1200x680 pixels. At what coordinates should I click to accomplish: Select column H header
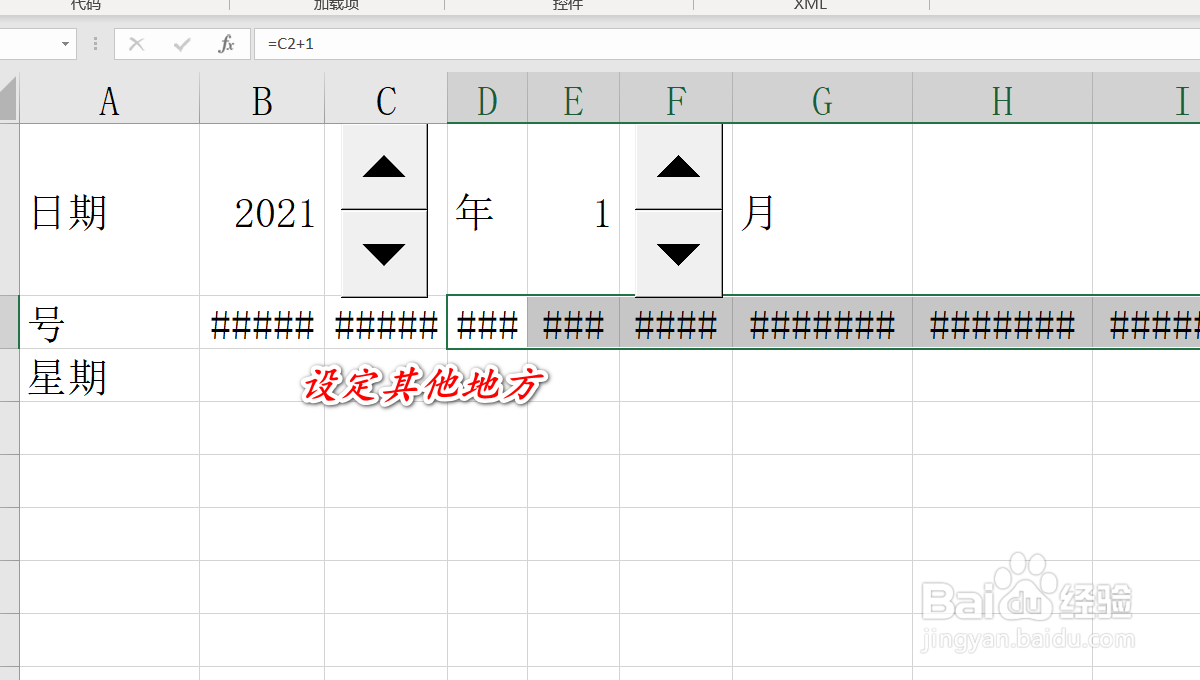click(x=1002, y=100)
